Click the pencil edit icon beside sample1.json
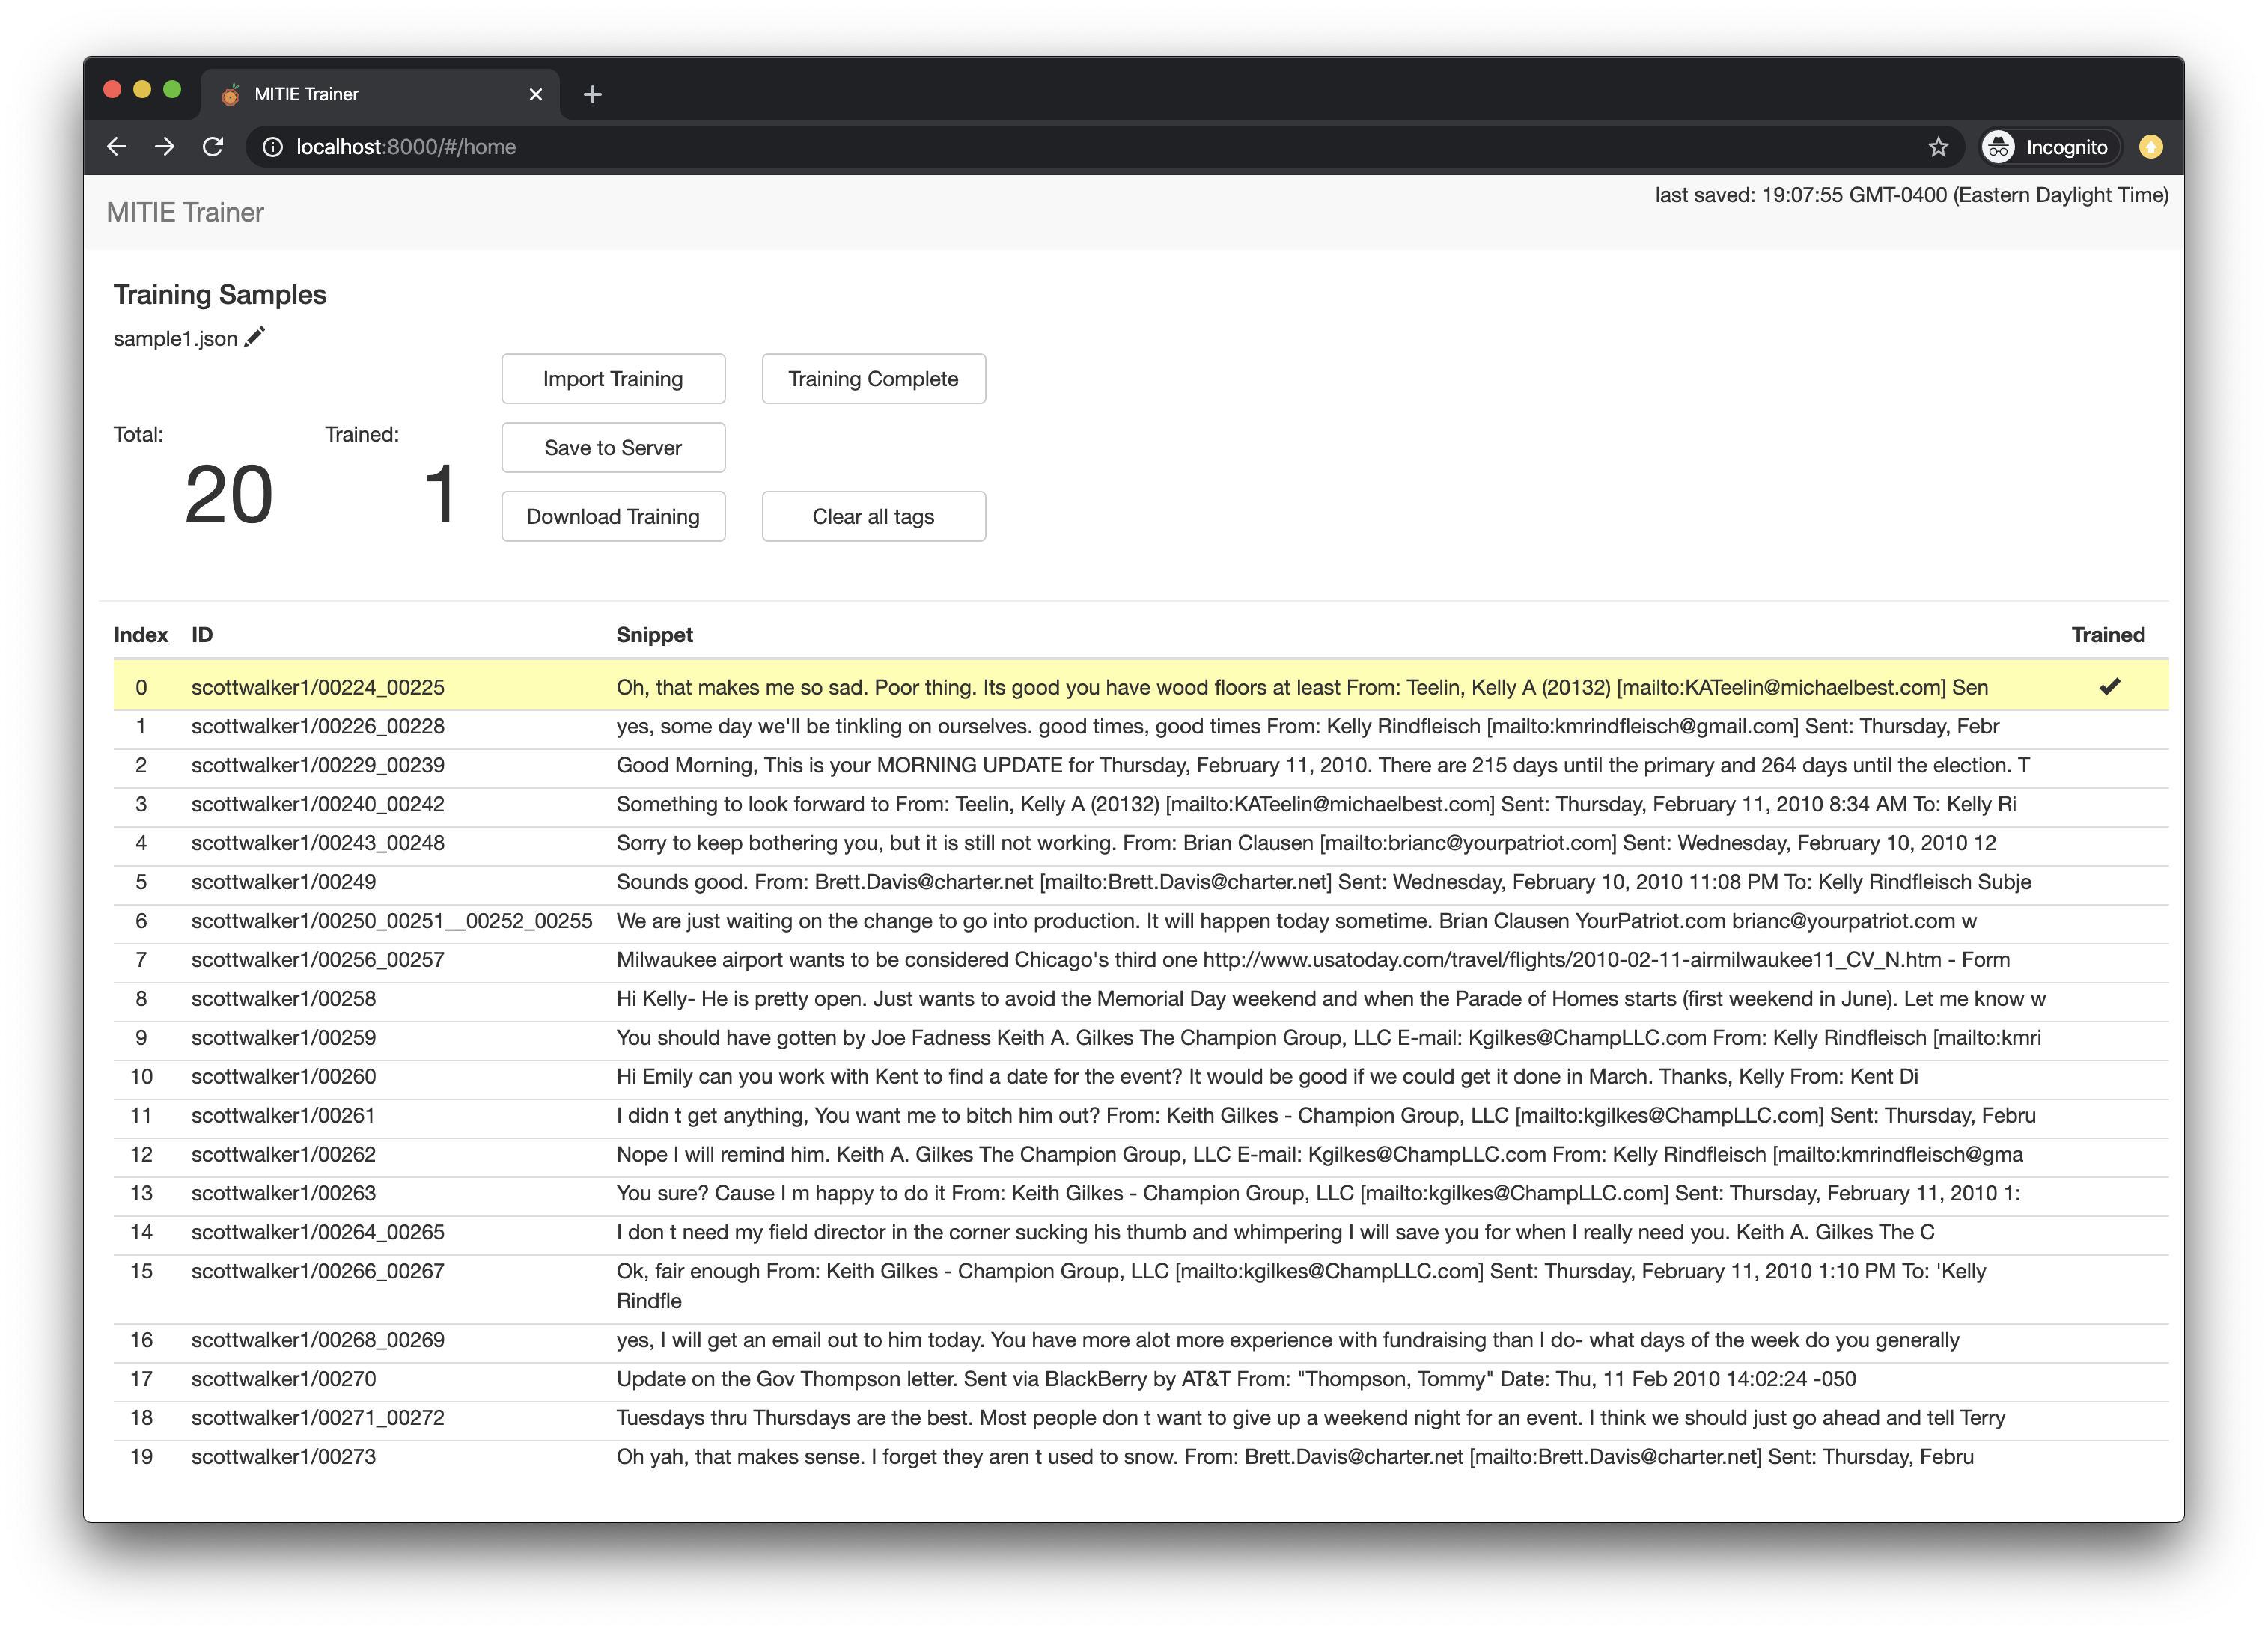 pyautogui.click(x=255, y=337)
